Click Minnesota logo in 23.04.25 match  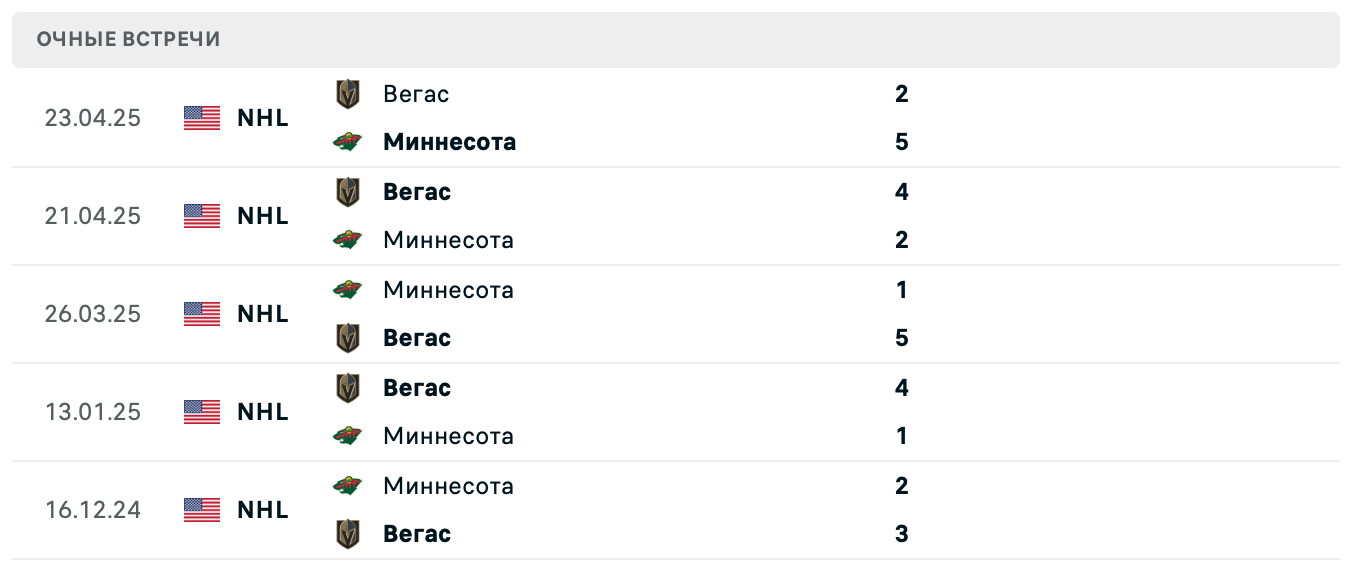pos(347,142)
